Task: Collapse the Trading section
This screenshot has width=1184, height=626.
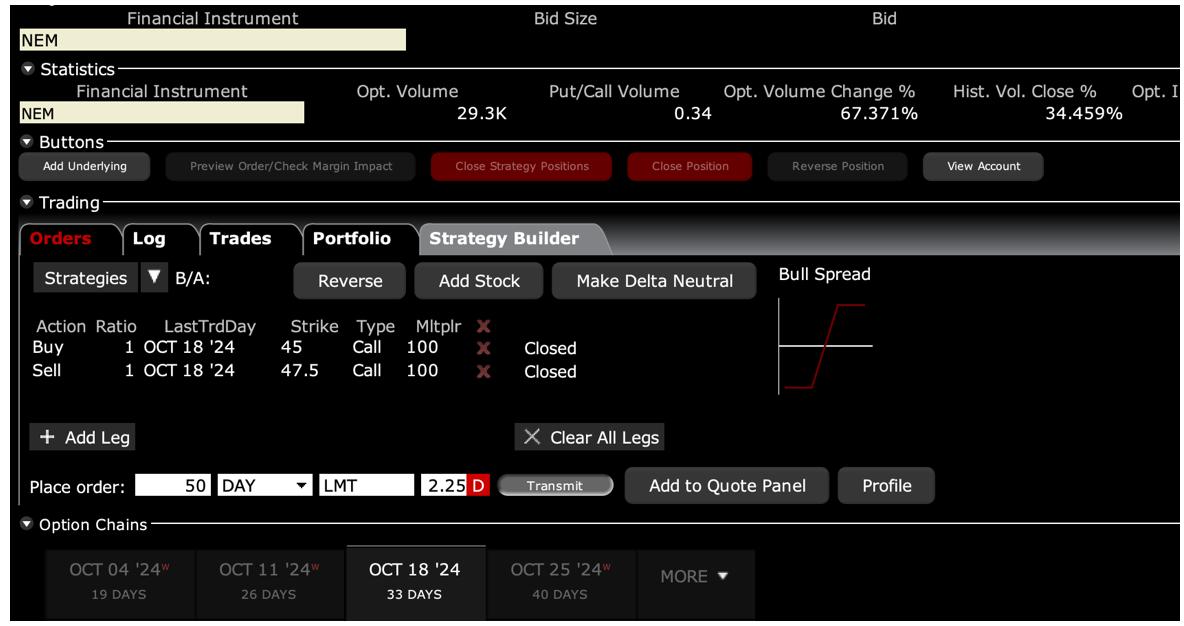Action: (x=28, y=203)
